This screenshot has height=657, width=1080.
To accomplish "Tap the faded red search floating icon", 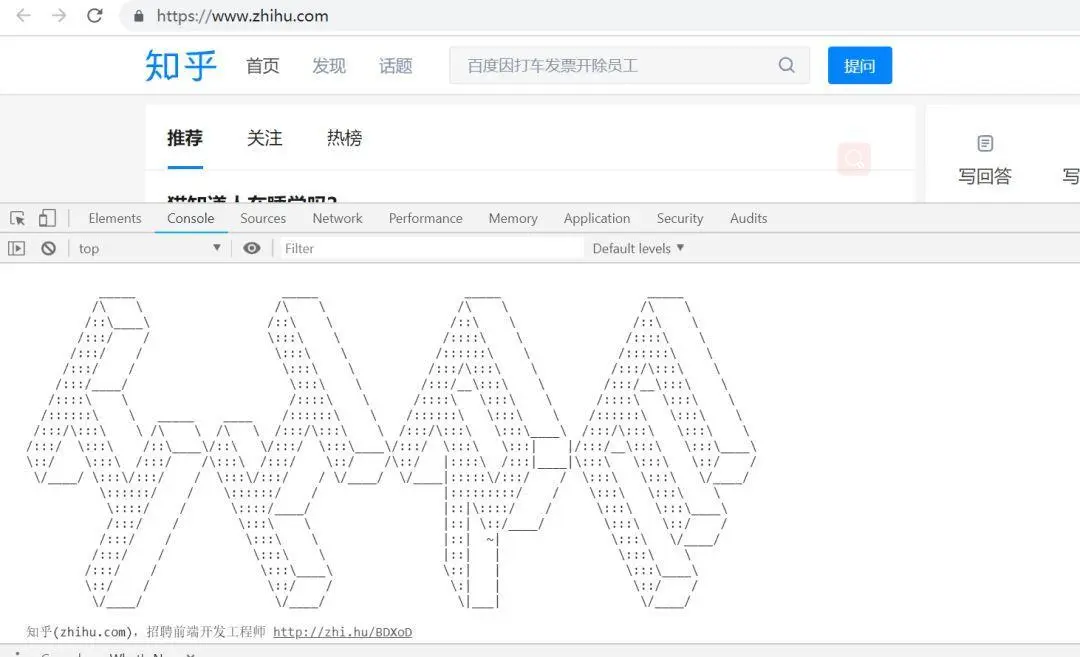I will (854, 159).
